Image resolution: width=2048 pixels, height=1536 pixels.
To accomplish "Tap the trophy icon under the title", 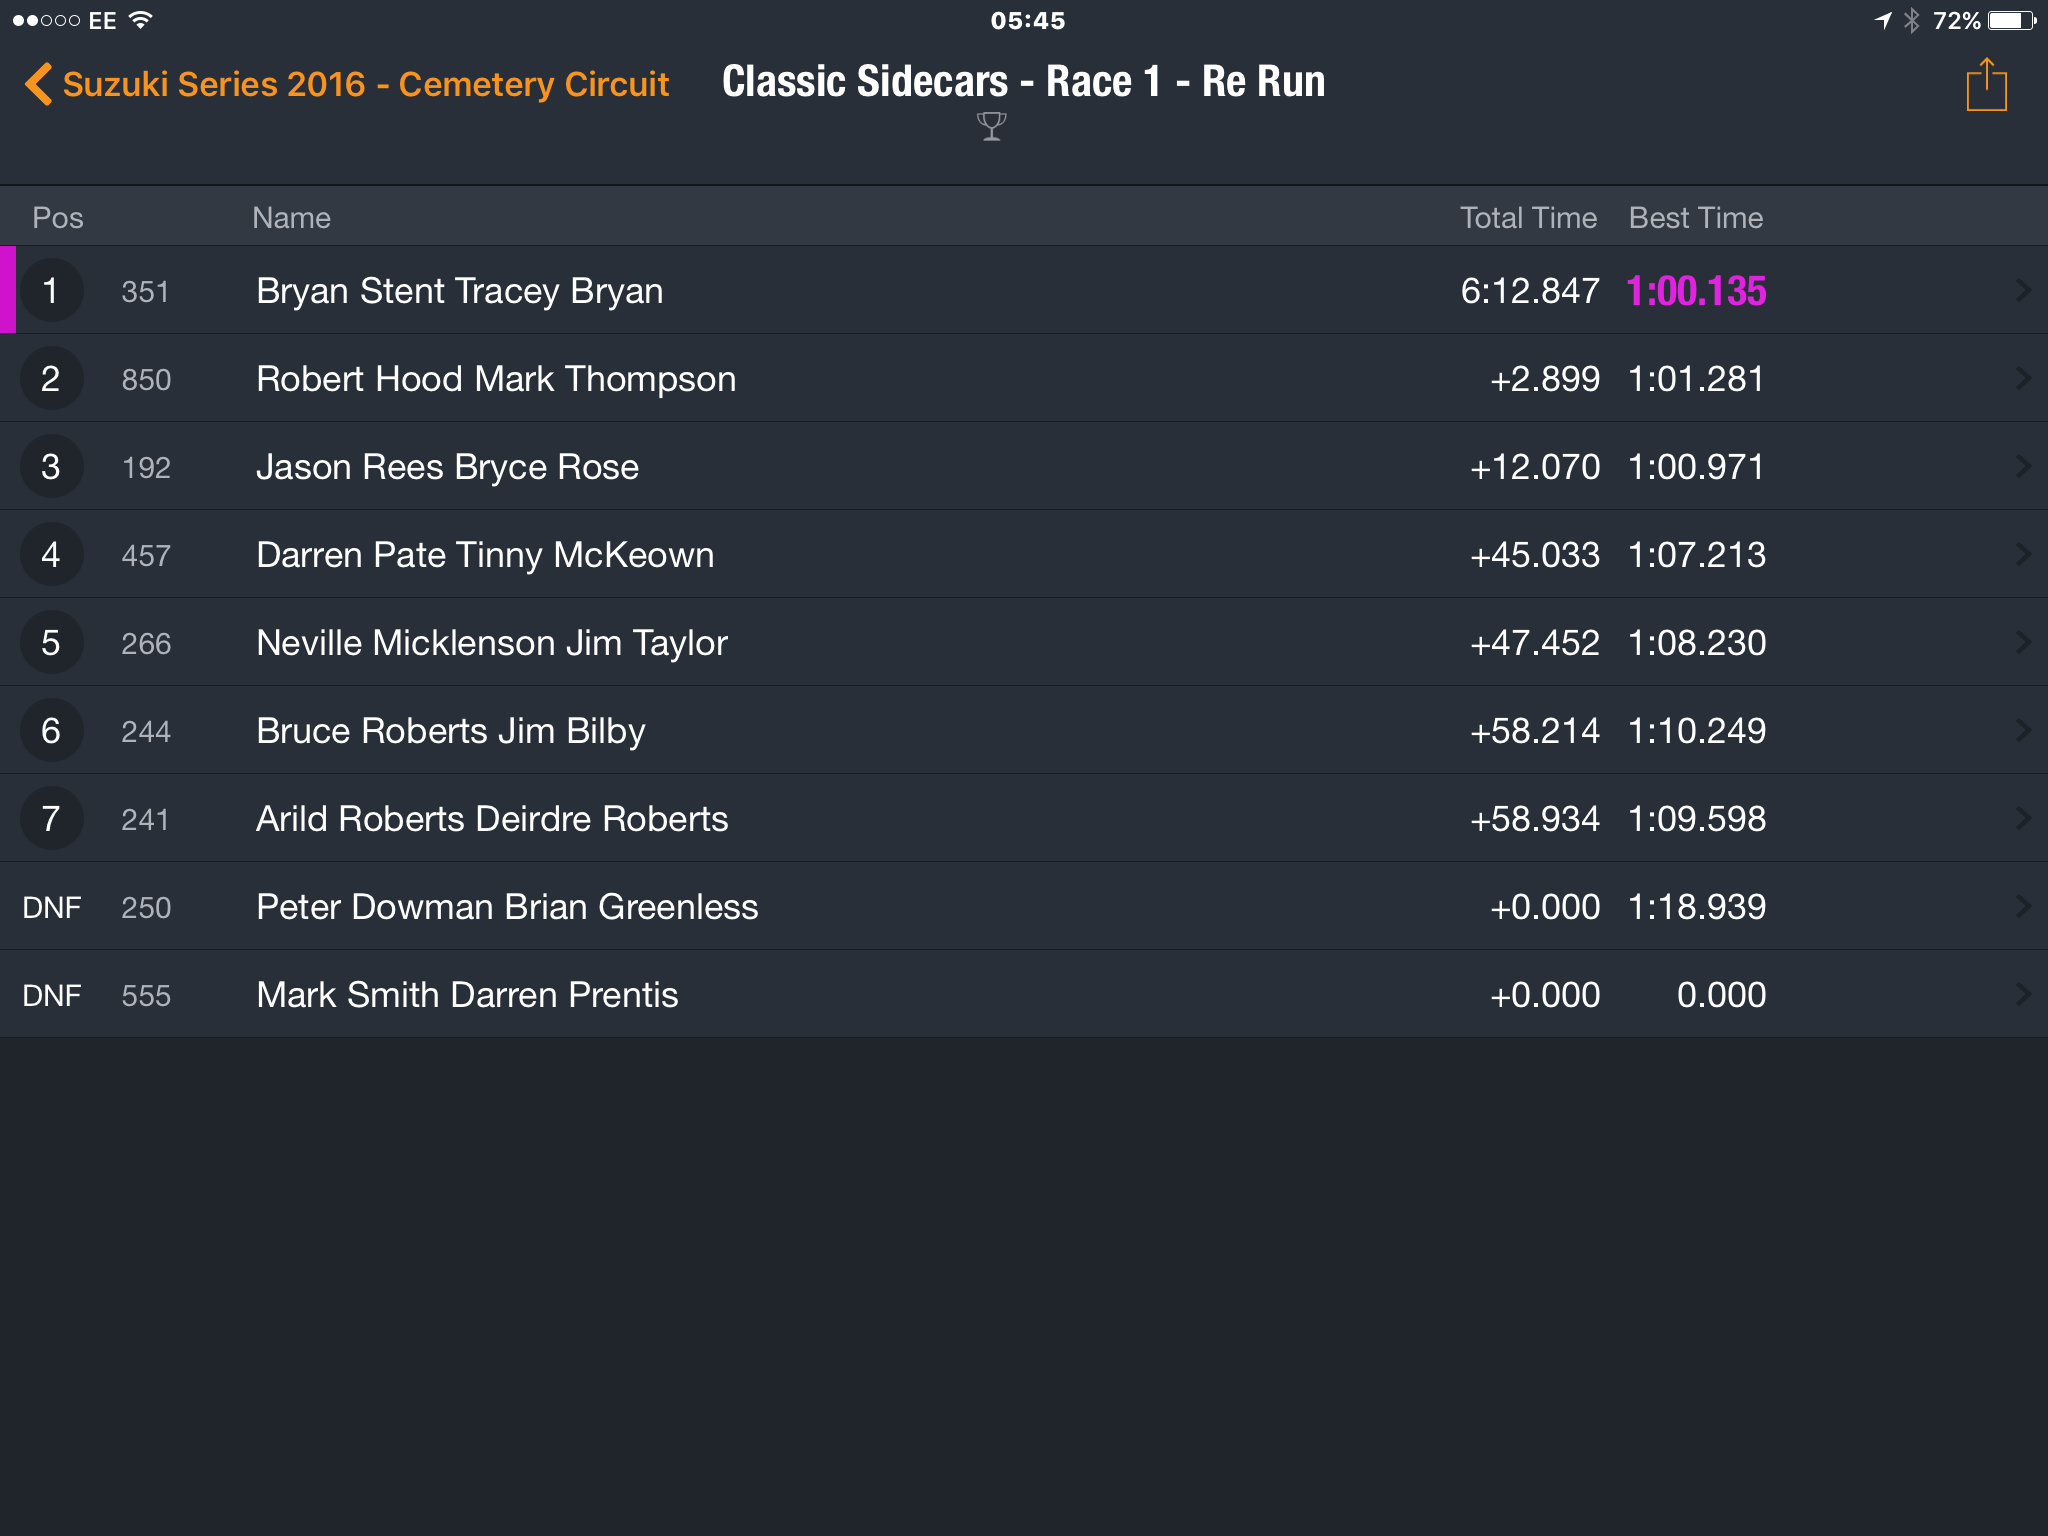I will tap(991, 126).
